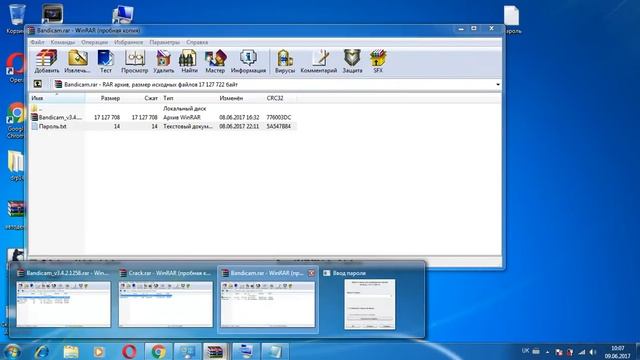The image size is (640, 360).
Task: Sort by the Тип column header
Action: tap(188, 98)
